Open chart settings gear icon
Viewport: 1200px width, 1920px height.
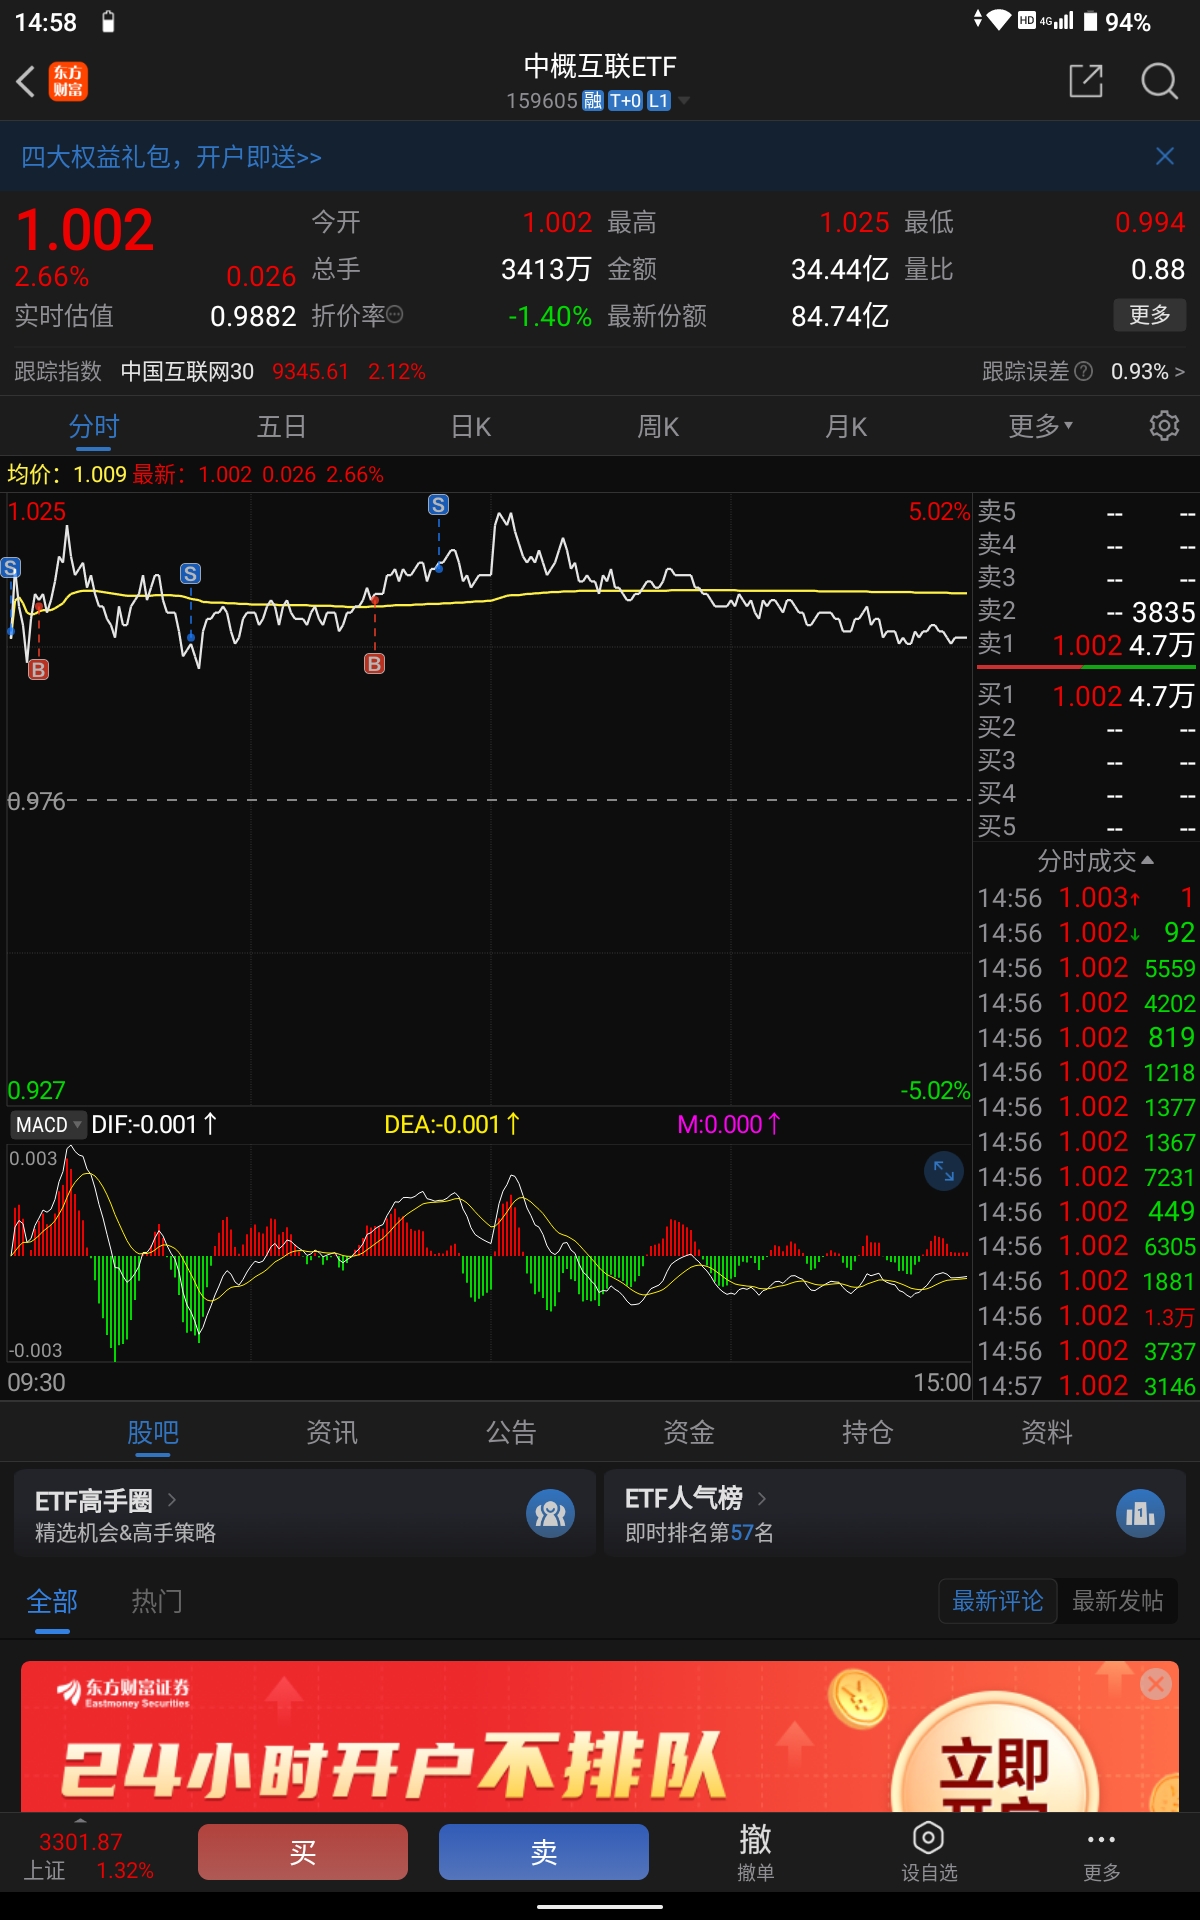pos(1164,426)
